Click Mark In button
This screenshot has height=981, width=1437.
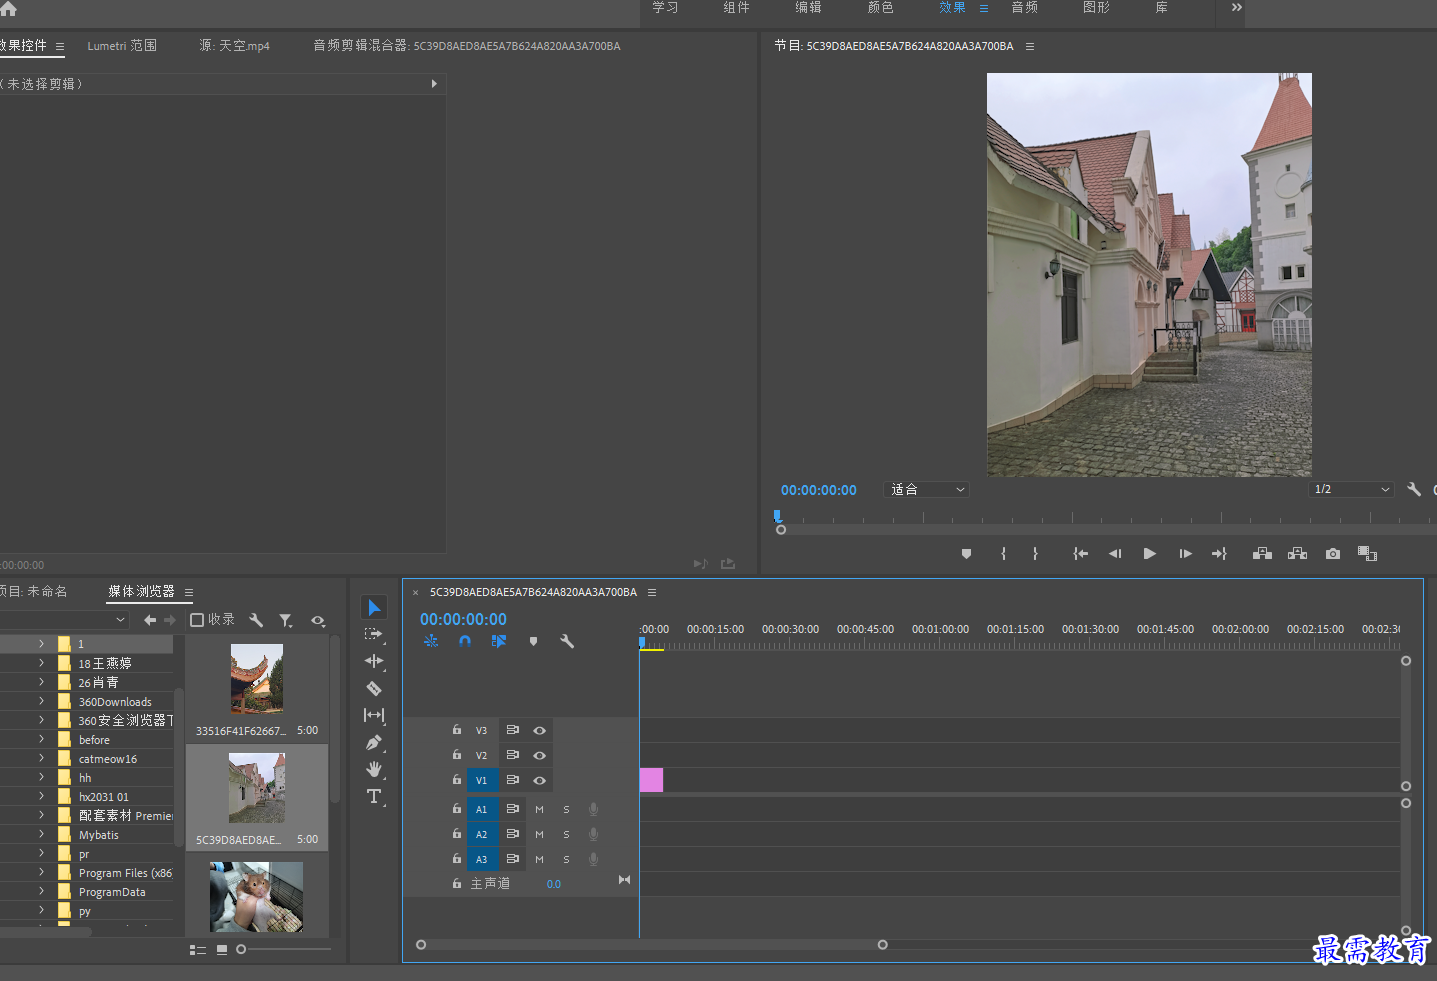[1003, 554]
